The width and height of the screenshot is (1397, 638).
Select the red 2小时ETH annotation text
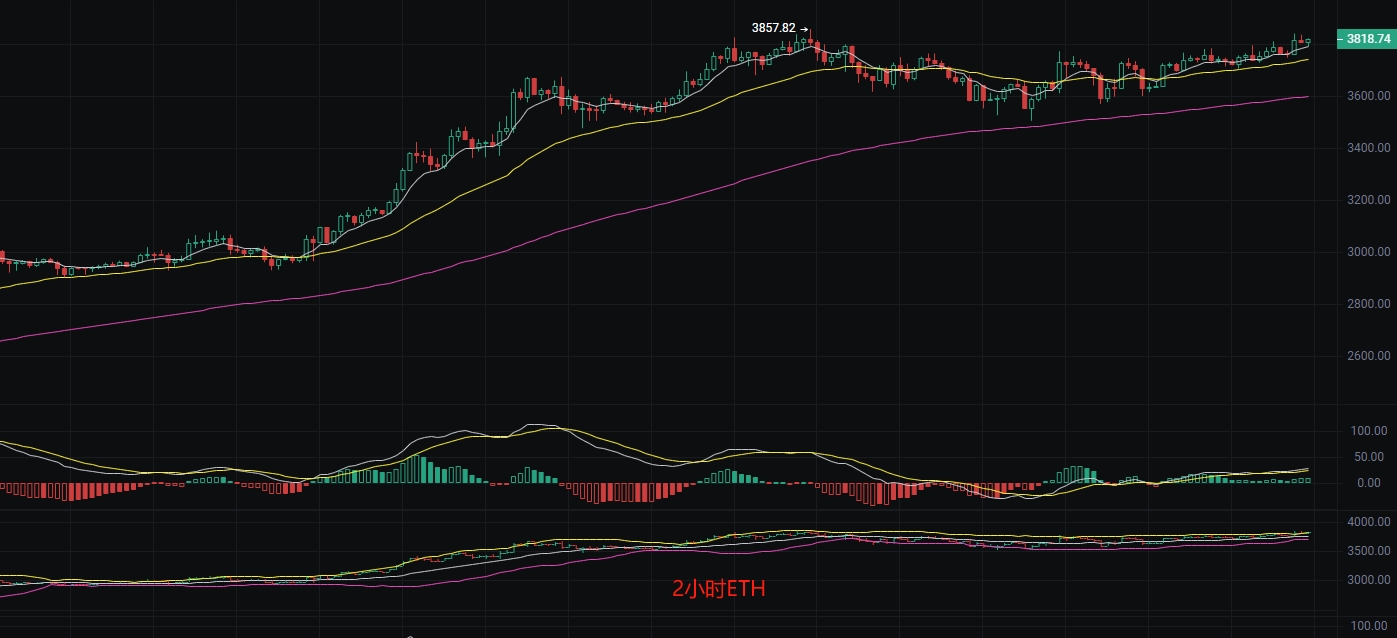(718, 589)
